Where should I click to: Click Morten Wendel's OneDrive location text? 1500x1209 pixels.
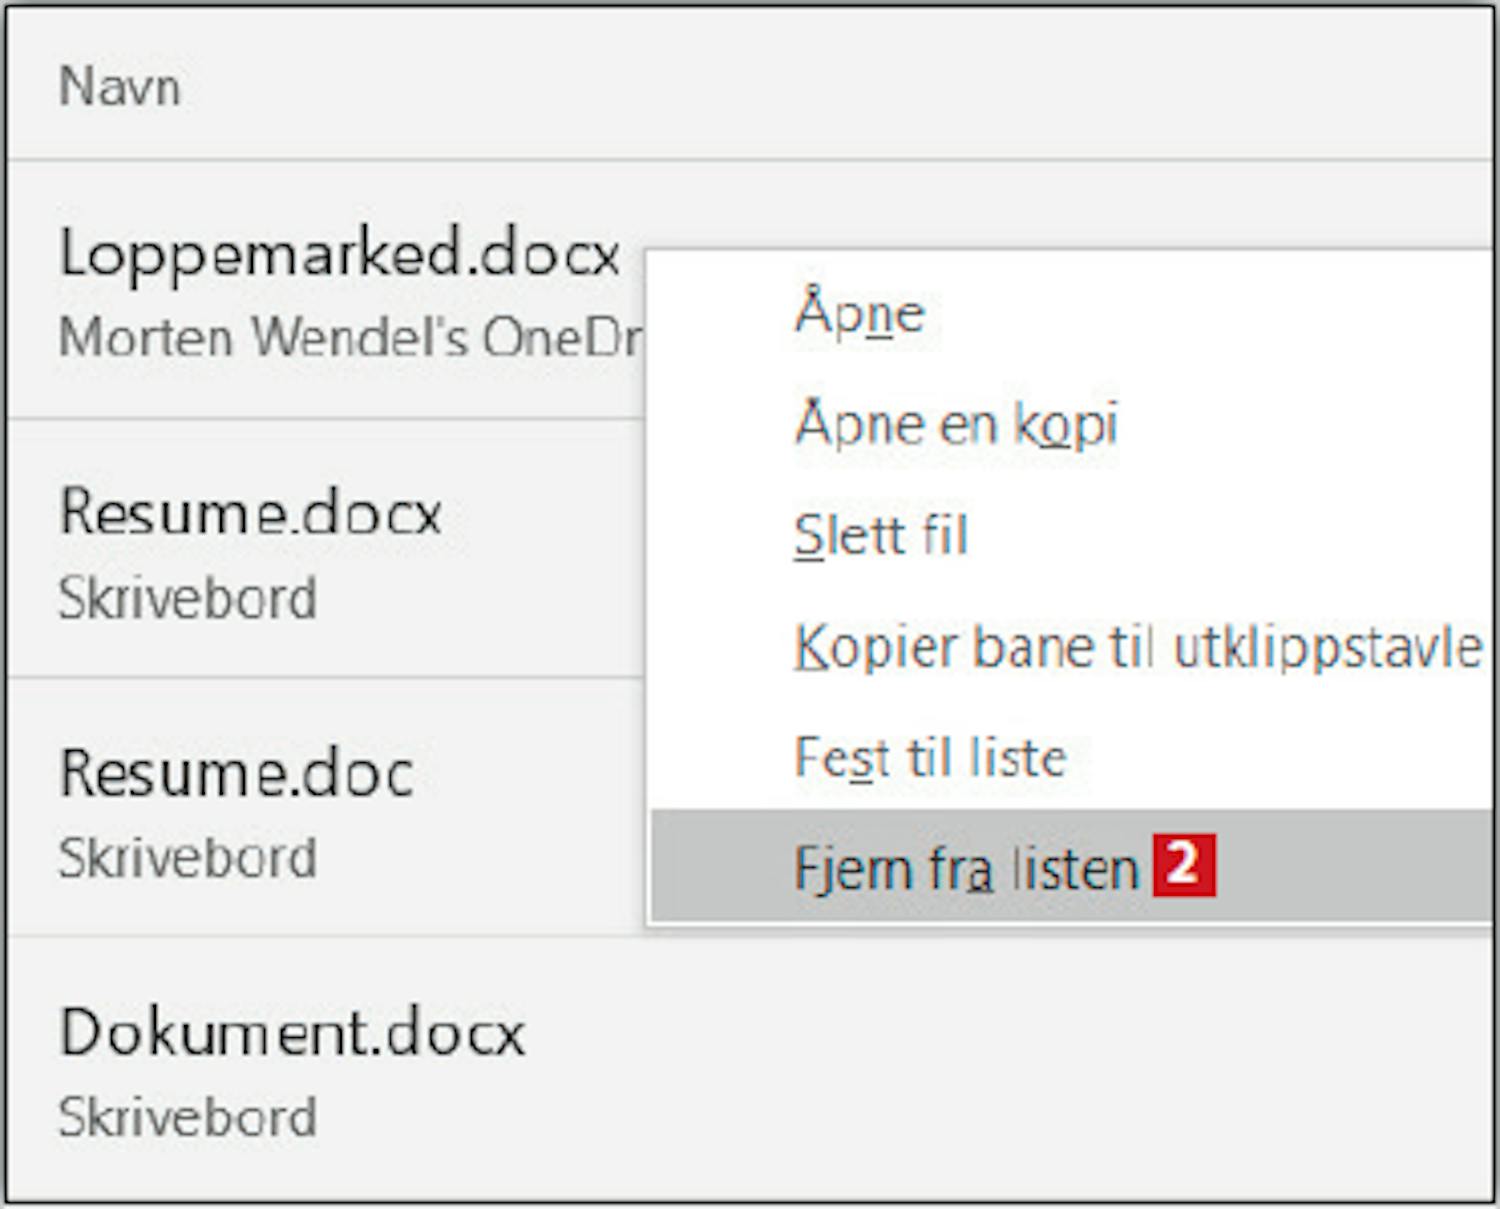coord(350,337)
